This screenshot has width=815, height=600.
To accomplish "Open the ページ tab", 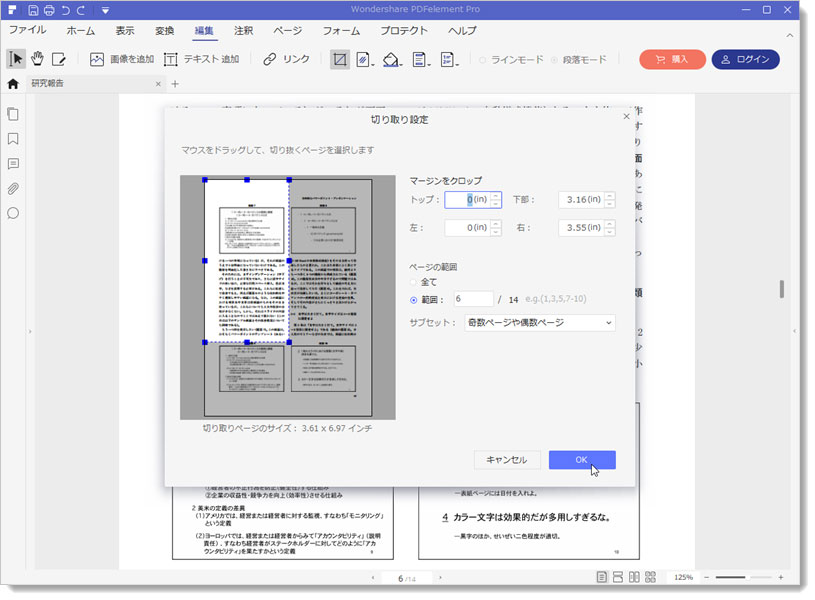I will 288,31.
